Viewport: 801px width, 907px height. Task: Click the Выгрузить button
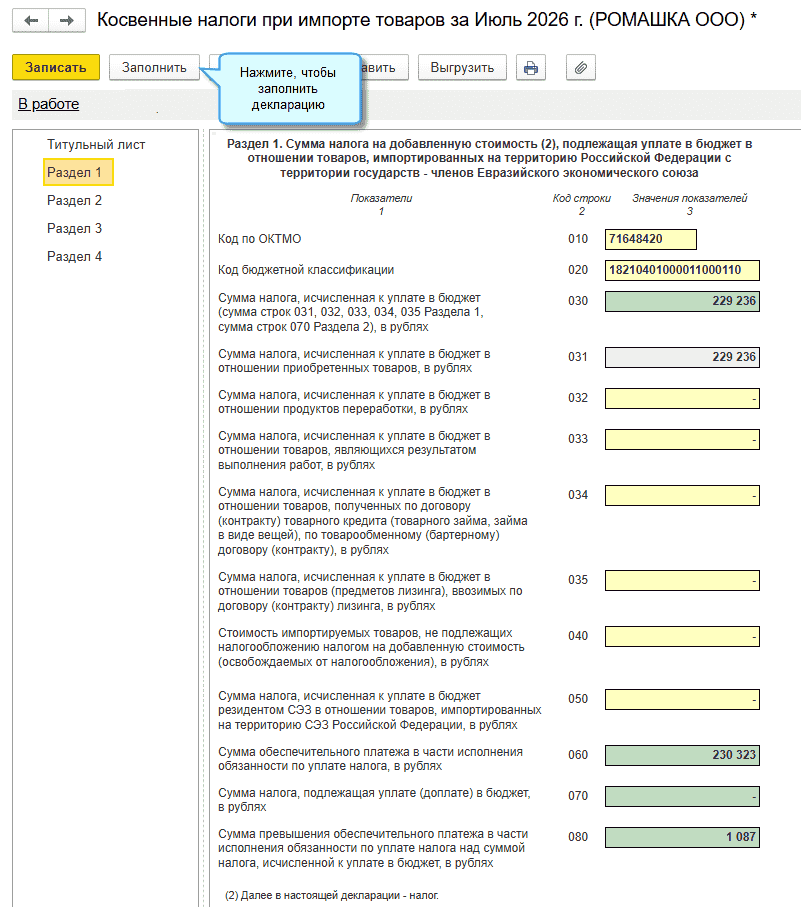462,68
